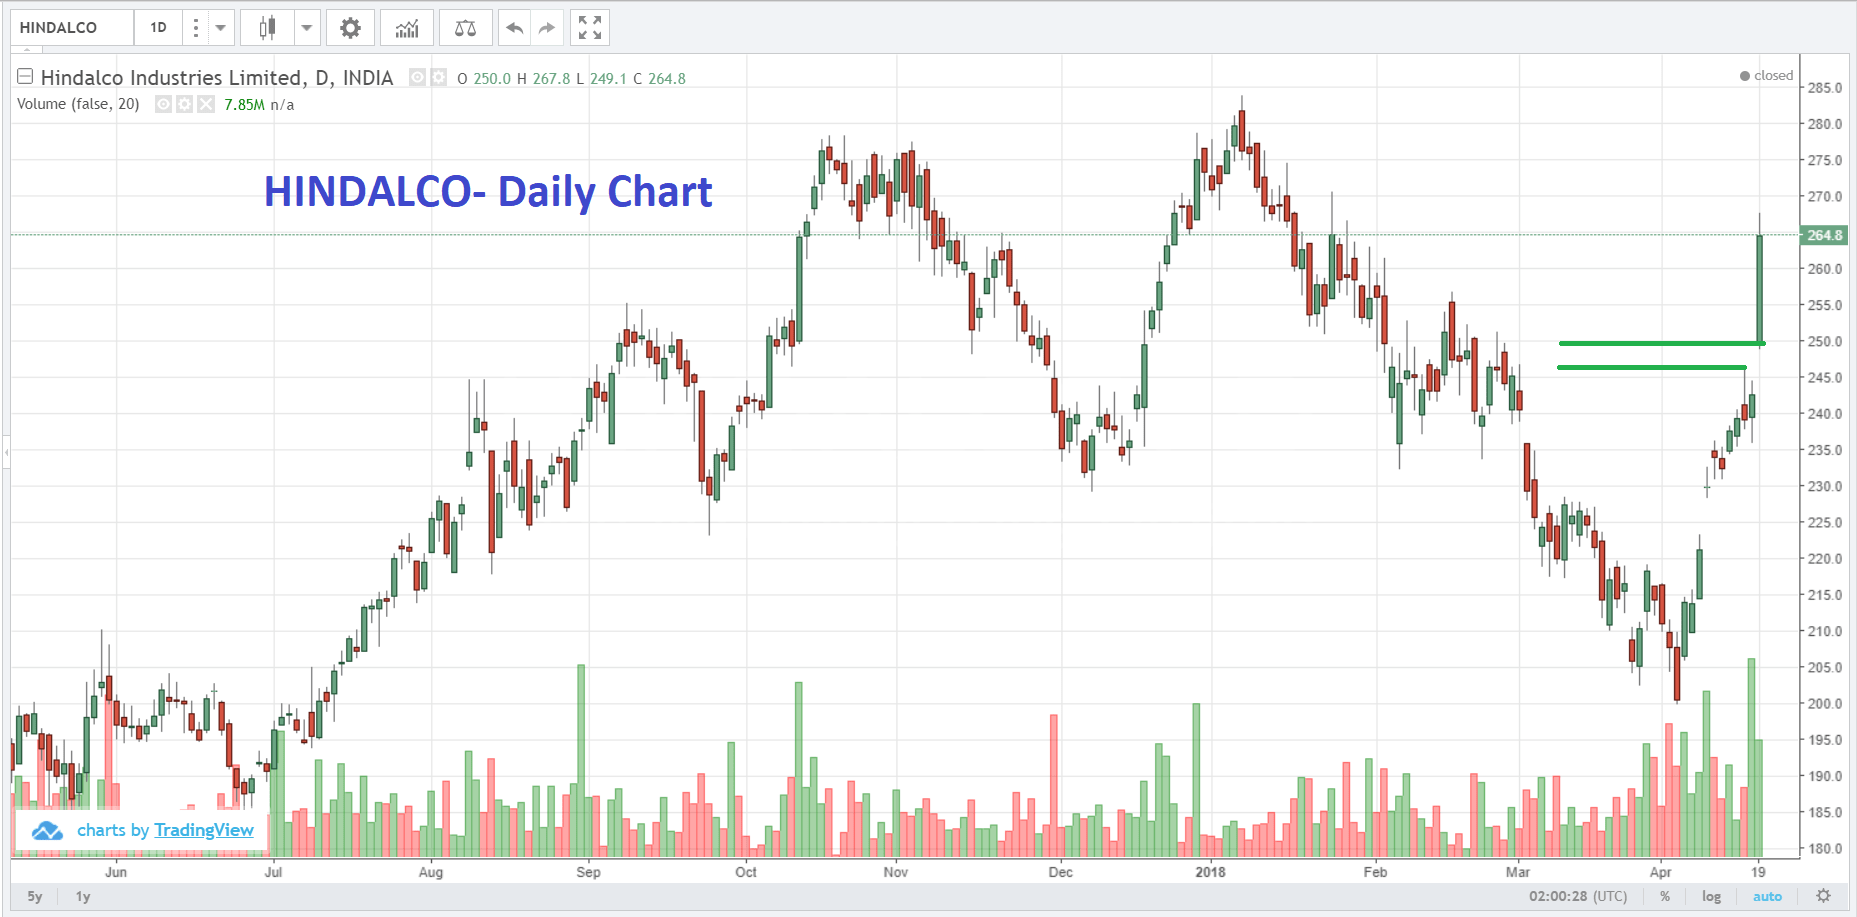Open the indicators chart icon
The width and height of the screenshot is (1857, 917).
407,28
